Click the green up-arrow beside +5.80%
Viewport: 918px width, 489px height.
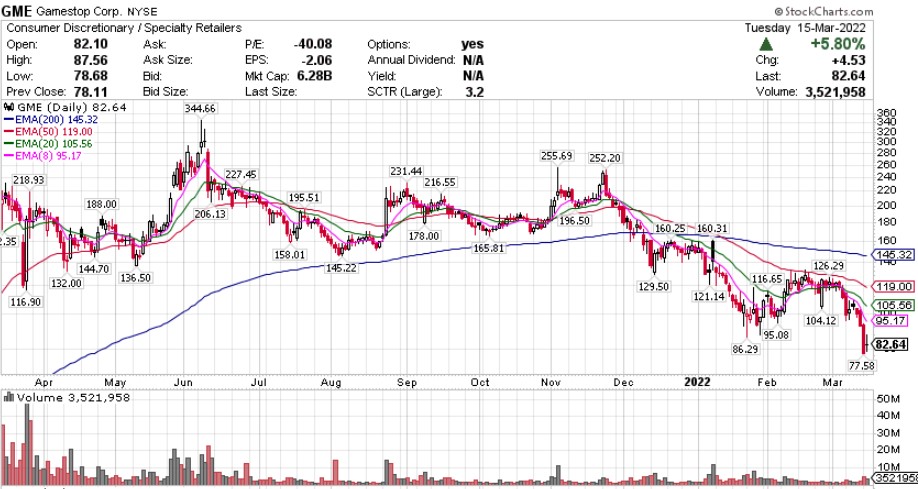coord(767,44)
